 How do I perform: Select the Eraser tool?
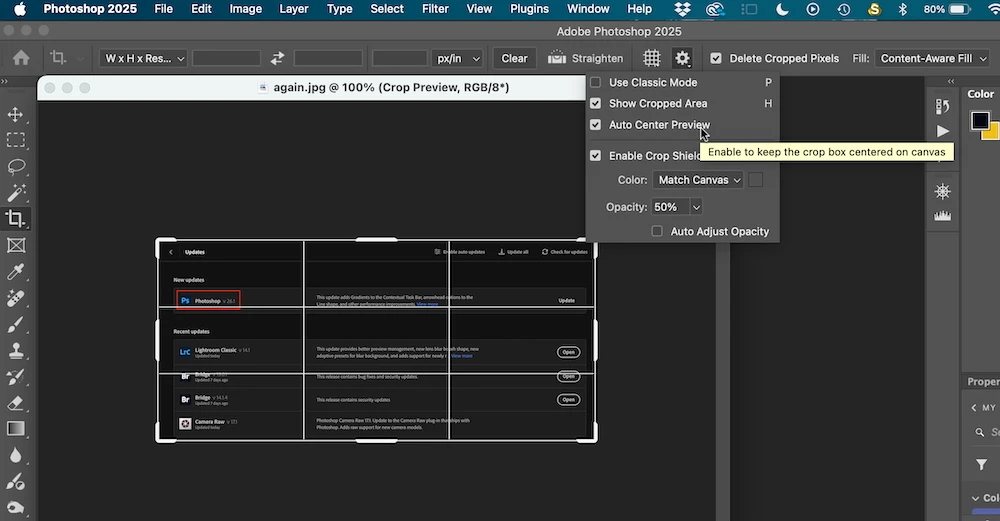click(15, 403)
